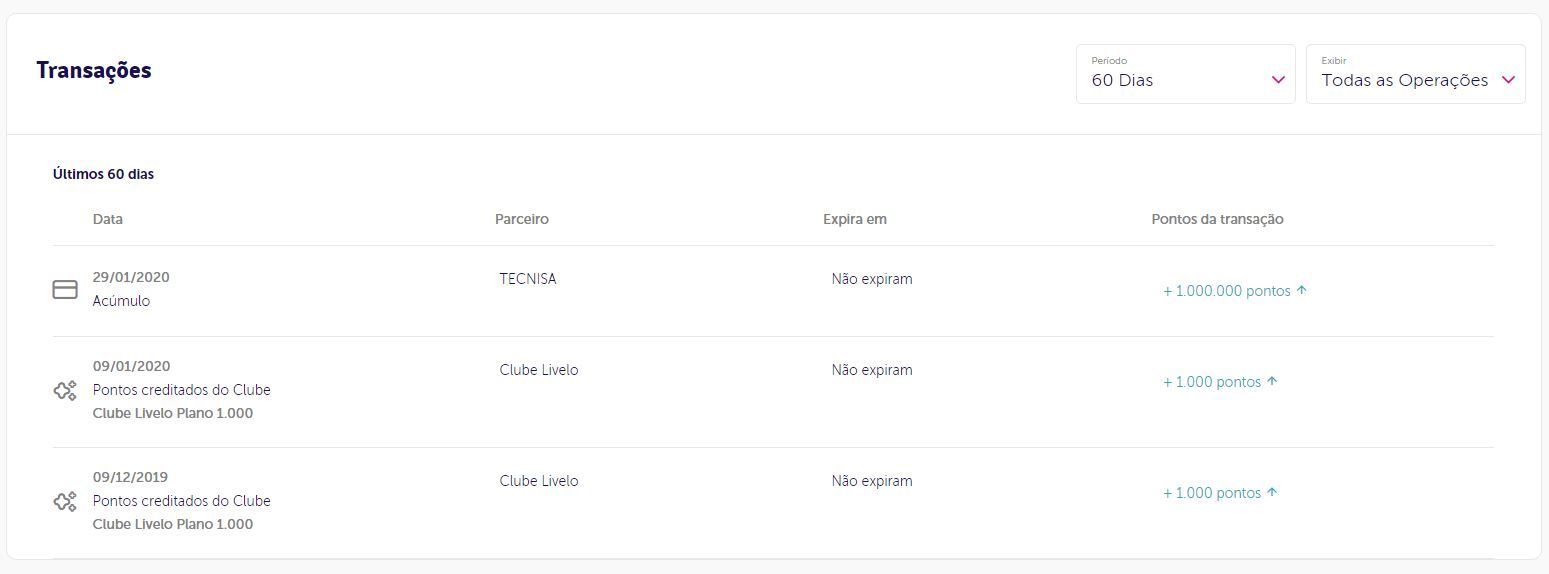Click the TECNISA partner name

point(528,280)
